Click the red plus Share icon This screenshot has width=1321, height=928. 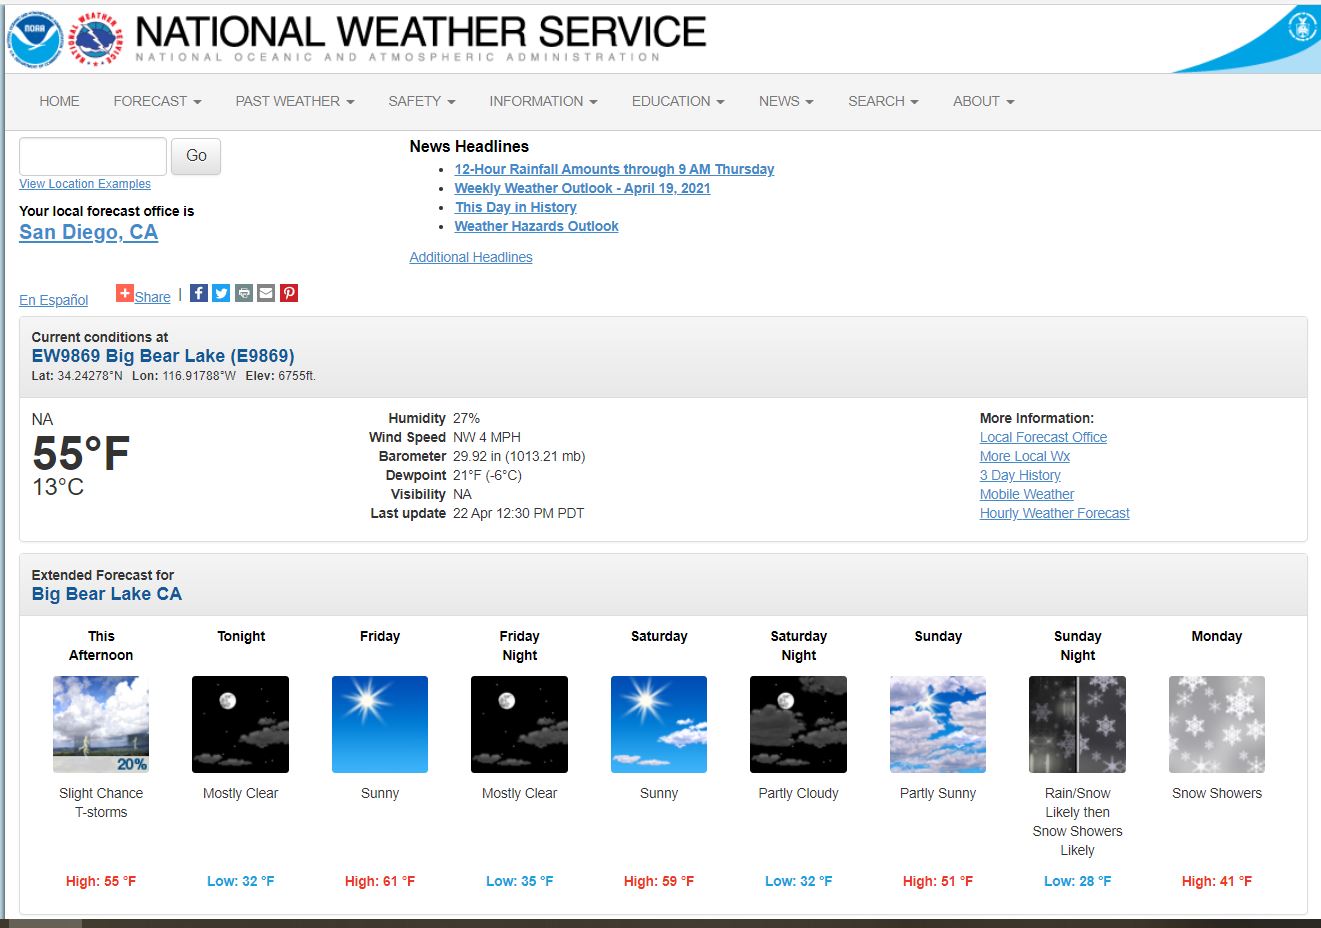[x=125, y=293]
